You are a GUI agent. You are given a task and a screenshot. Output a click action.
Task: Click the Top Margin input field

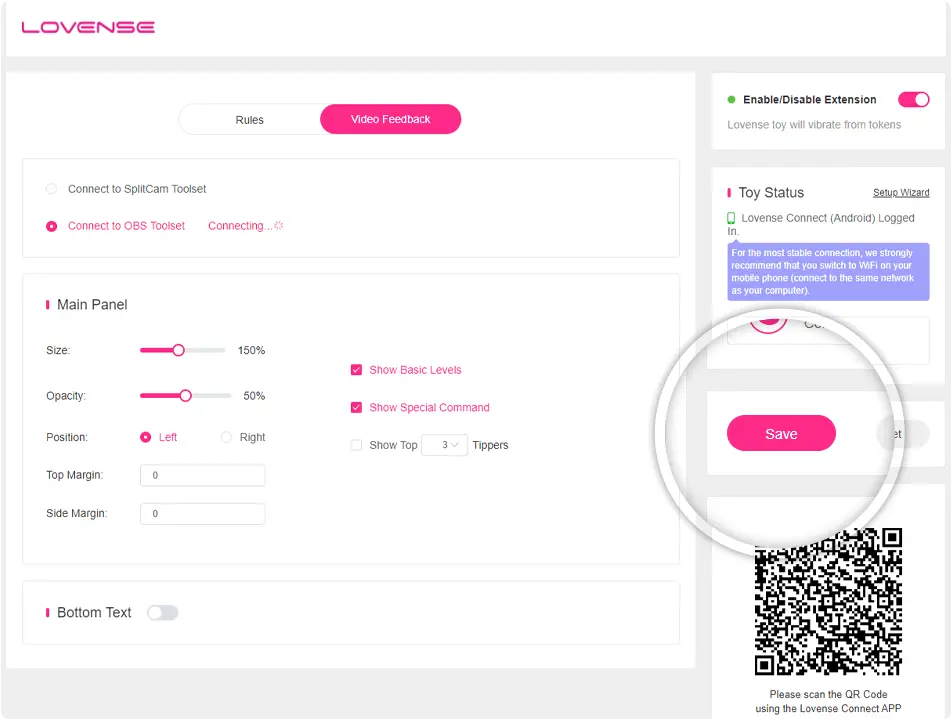point(202,475)
